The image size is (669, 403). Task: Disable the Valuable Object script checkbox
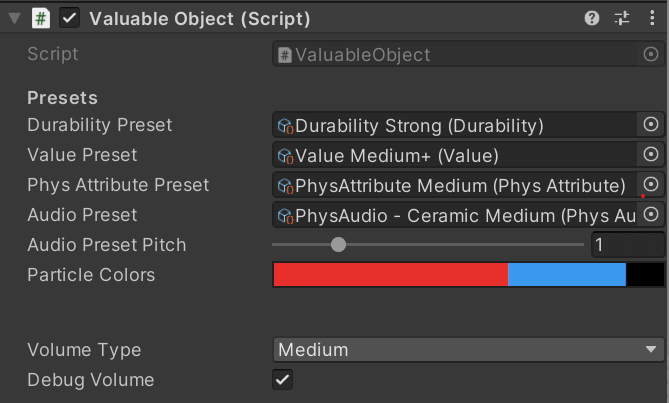(x=70, y=18)
